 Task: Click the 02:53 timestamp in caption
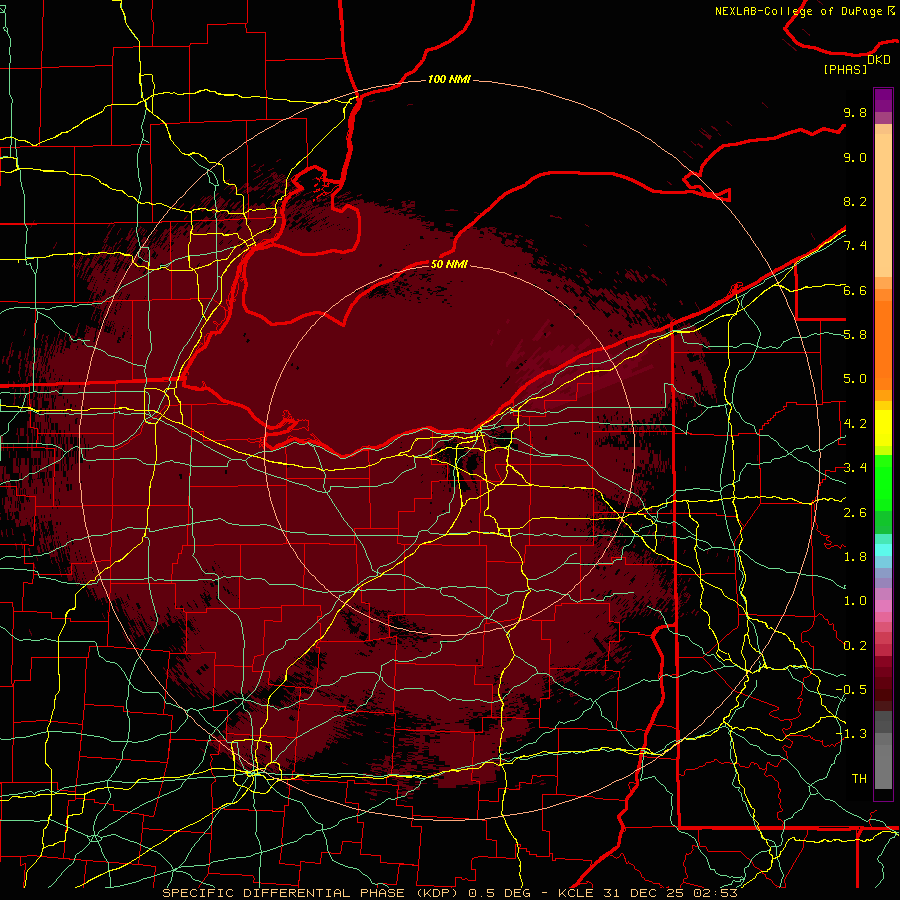(715, 893)
